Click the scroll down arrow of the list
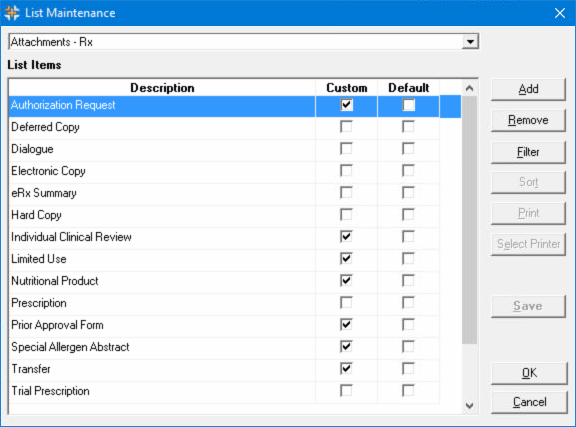 pos(469,406)
